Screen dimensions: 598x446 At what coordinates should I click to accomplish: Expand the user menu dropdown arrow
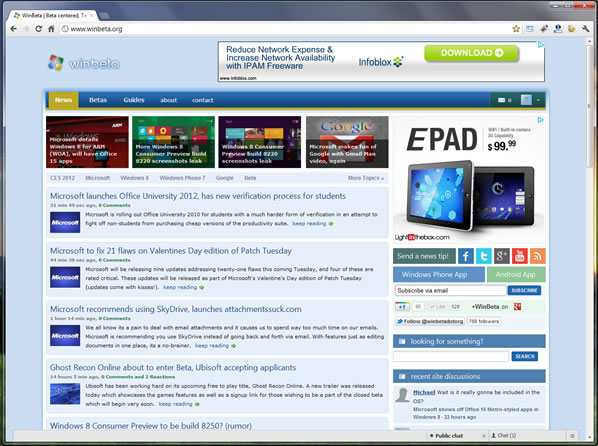(538, 100)
